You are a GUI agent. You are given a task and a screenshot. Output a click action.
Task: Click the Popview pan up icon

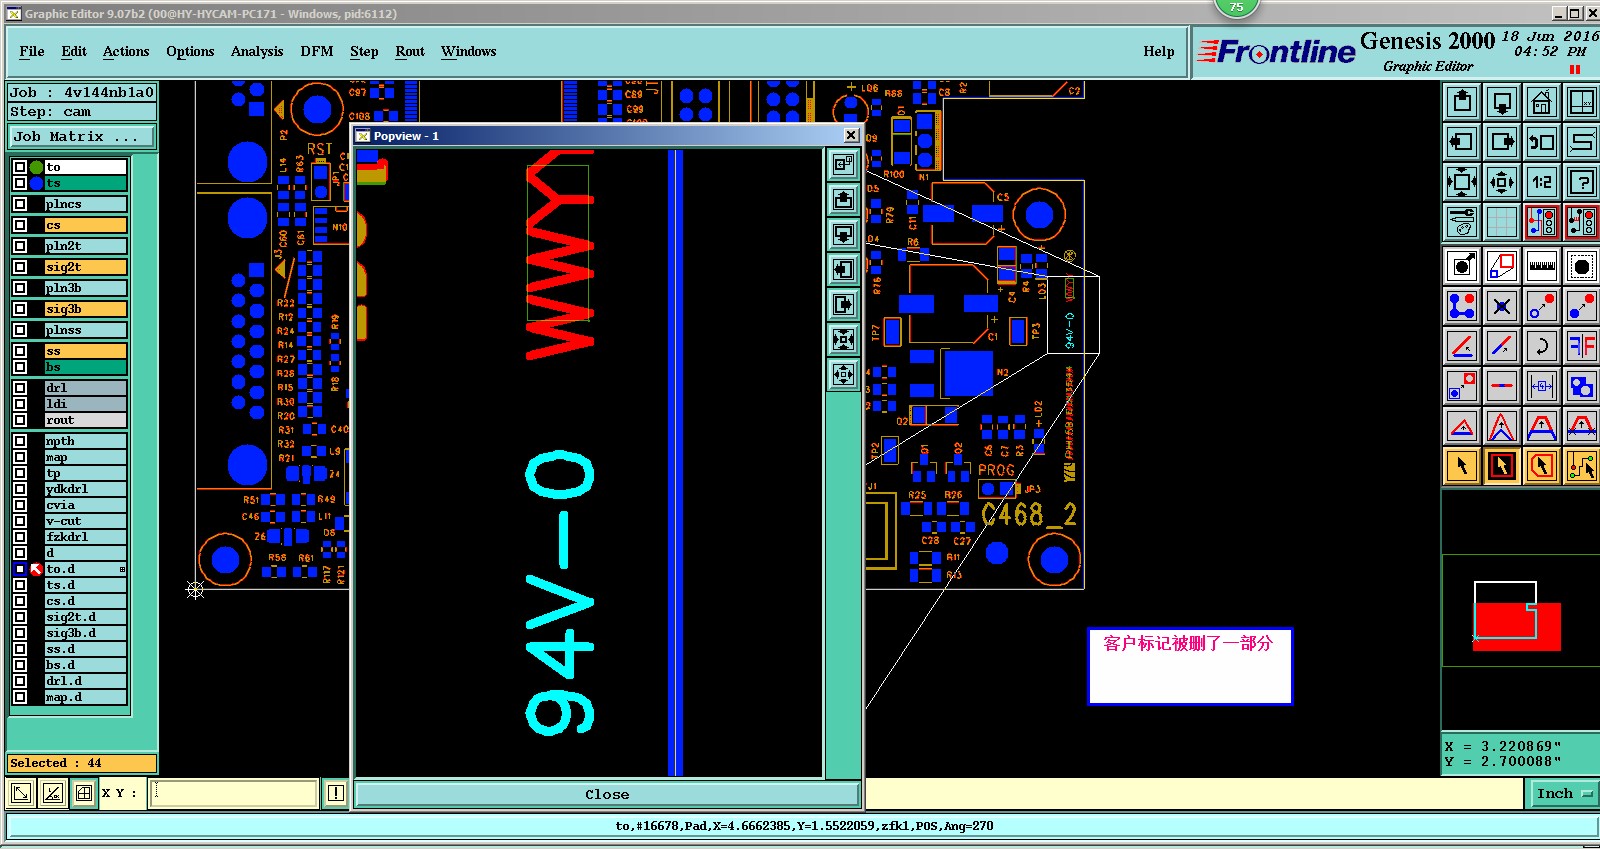(x=844, y=200)
